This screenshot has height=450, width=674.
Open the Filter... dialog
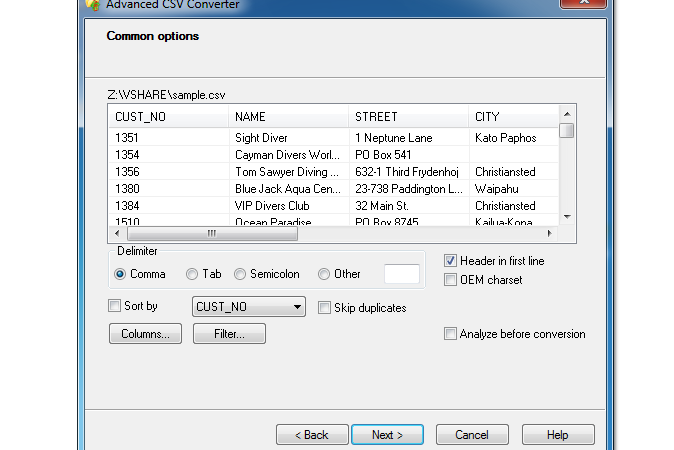point(229,334)
